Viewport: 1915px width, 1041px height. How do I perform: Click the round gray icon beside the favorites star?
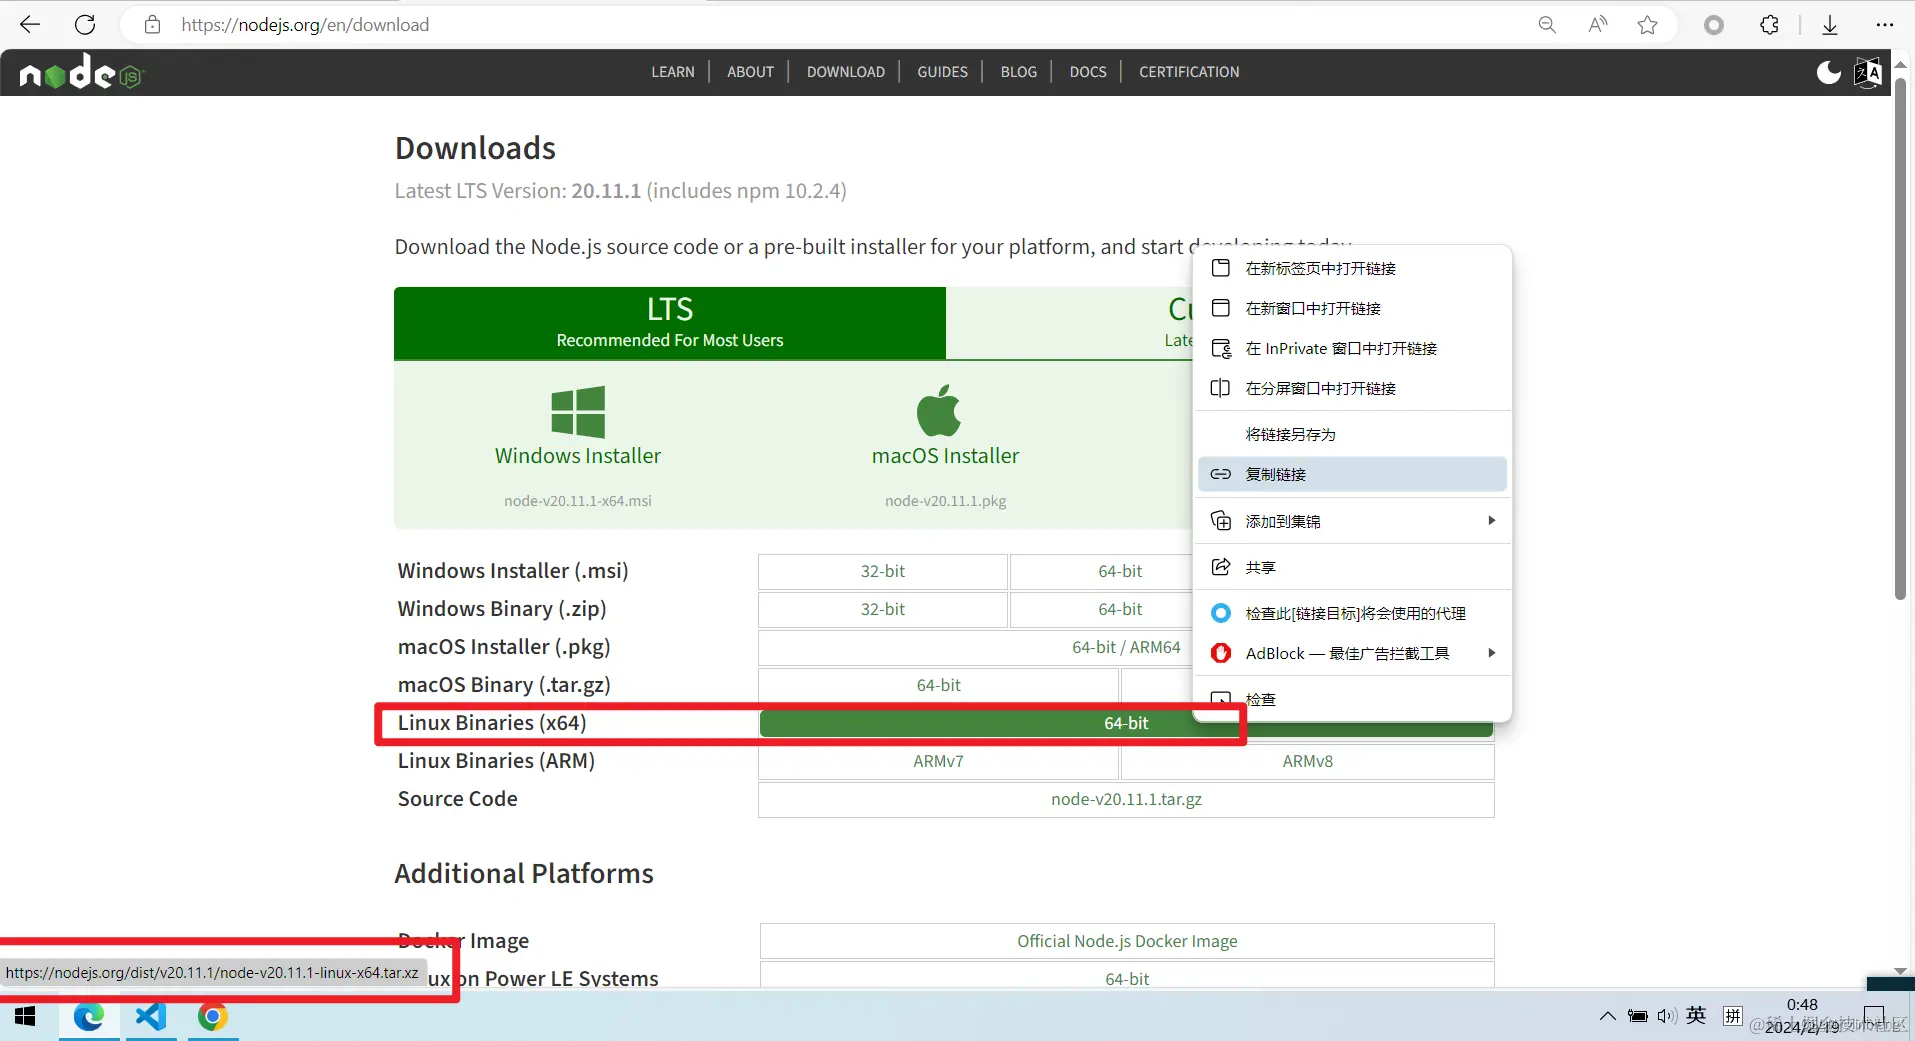[x=1714, y=25]
